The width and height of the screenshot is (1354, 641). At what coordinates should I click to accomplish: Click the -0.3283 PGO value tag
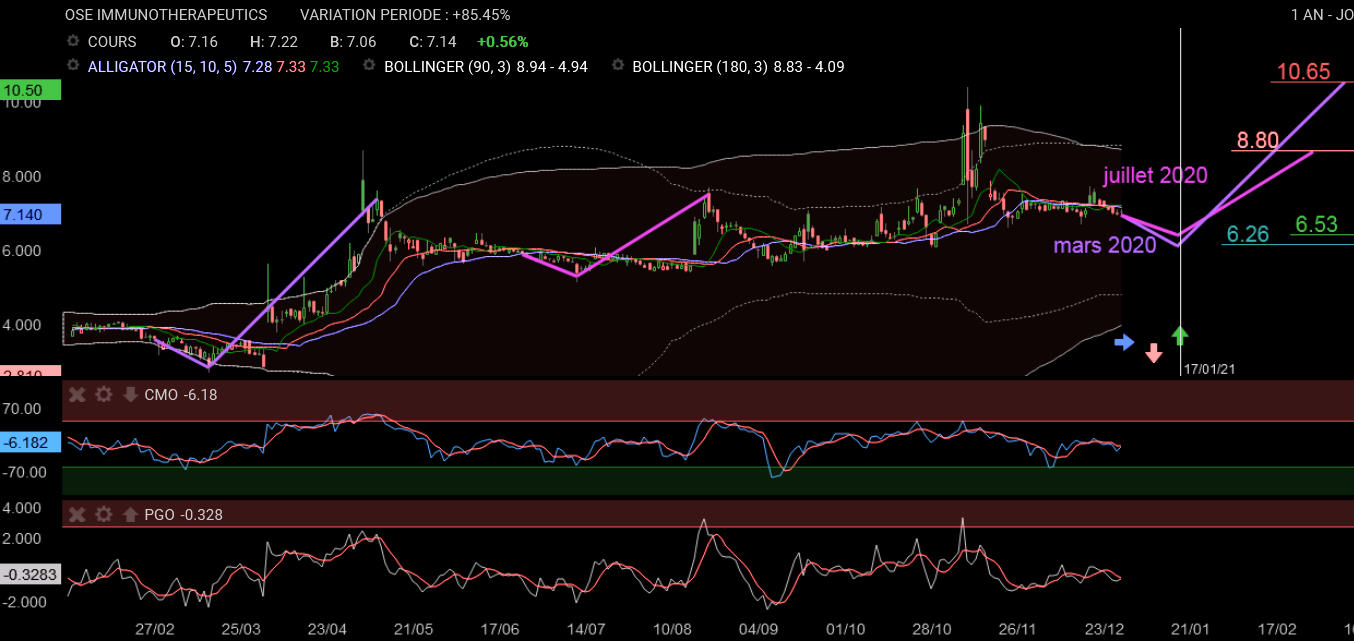point(30,575)
